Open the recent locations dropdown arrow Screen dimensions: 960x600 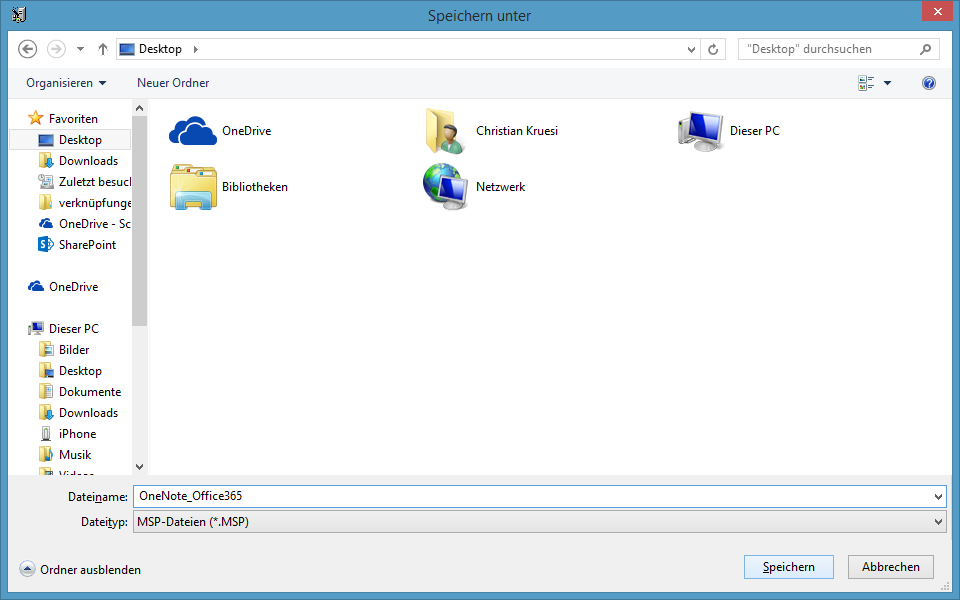80,49
